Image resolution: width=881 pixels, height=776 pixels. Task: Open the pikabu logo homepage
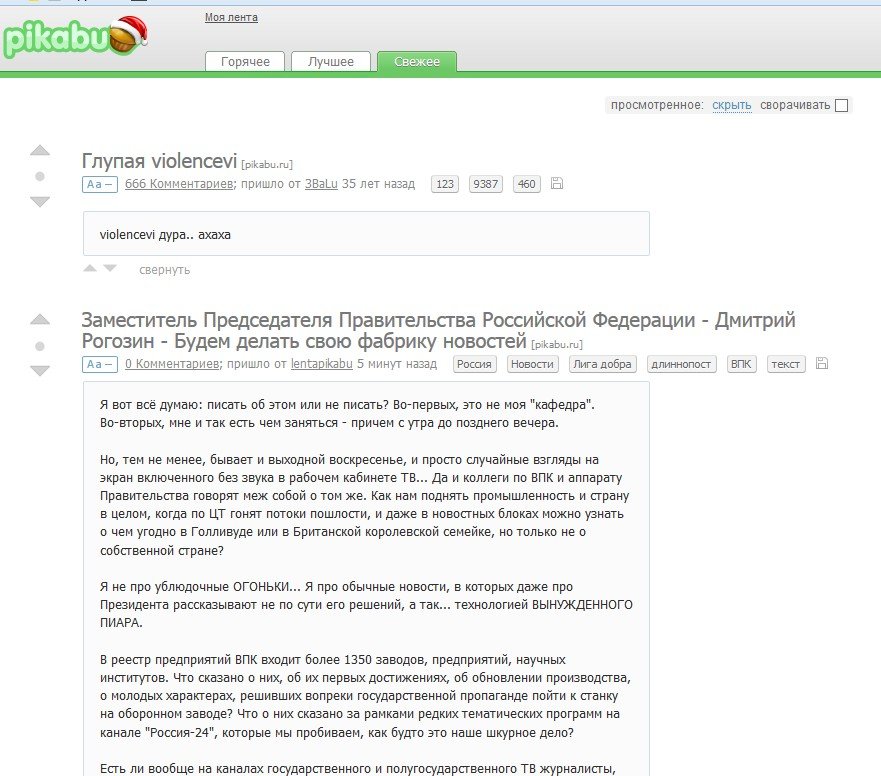(75, 37)
